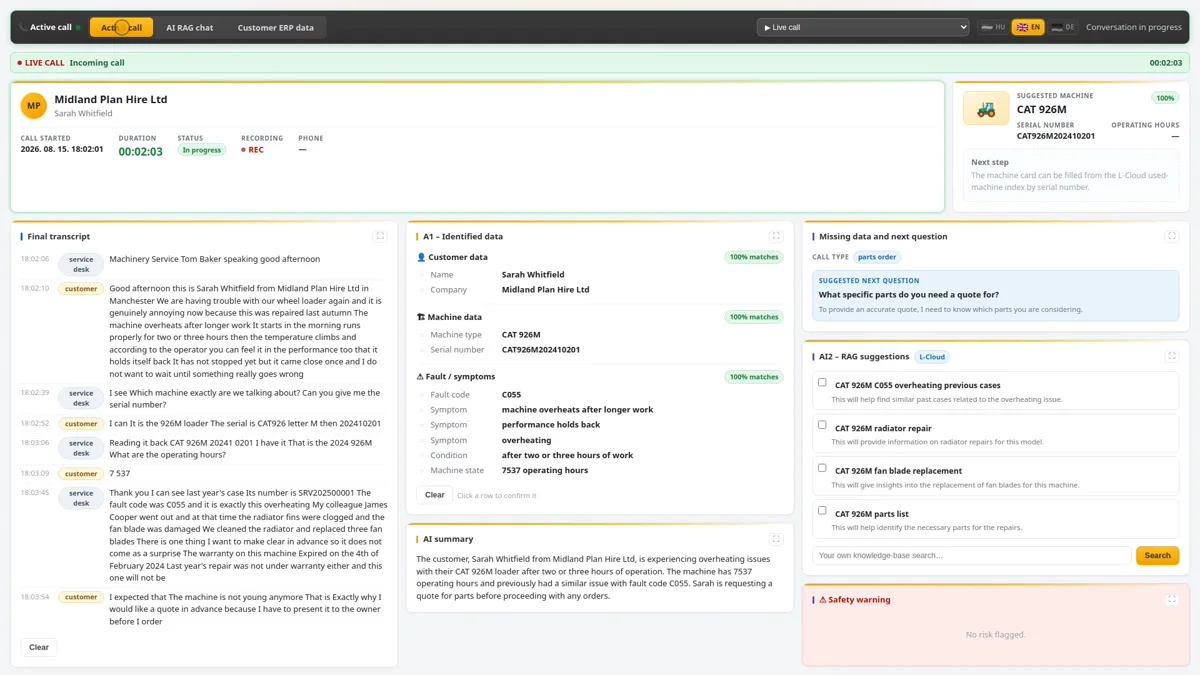
Task: Click the Machine data 100% matches badge
Action: pos(754,317)
